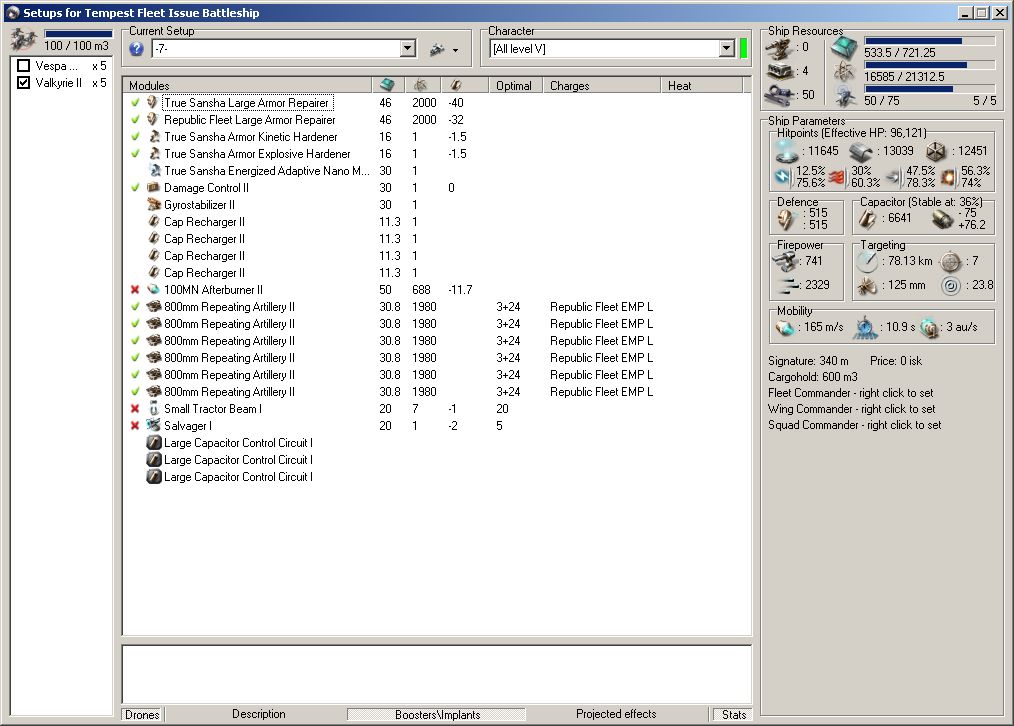Screen dimensions: 1014x726
Task: Open the Stats tab
Action: (x=734, y=714)
